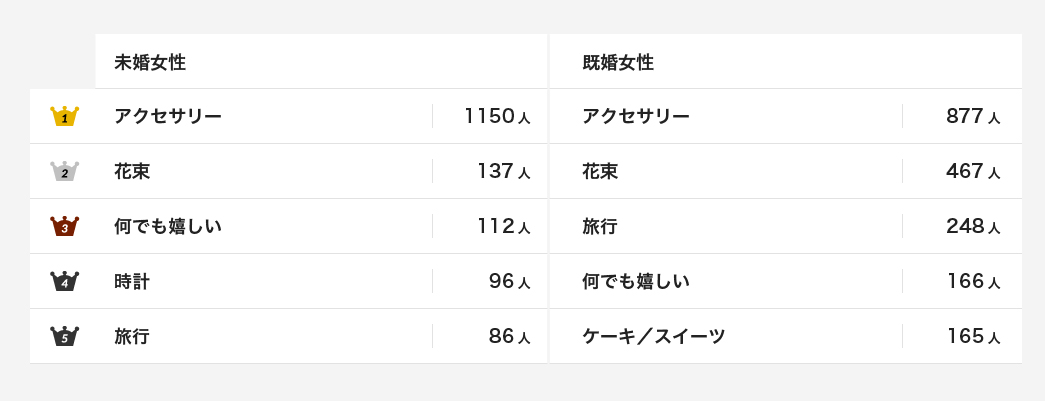
Task: Click 花束 under 既婚女性
Action: tap(600, 171)
